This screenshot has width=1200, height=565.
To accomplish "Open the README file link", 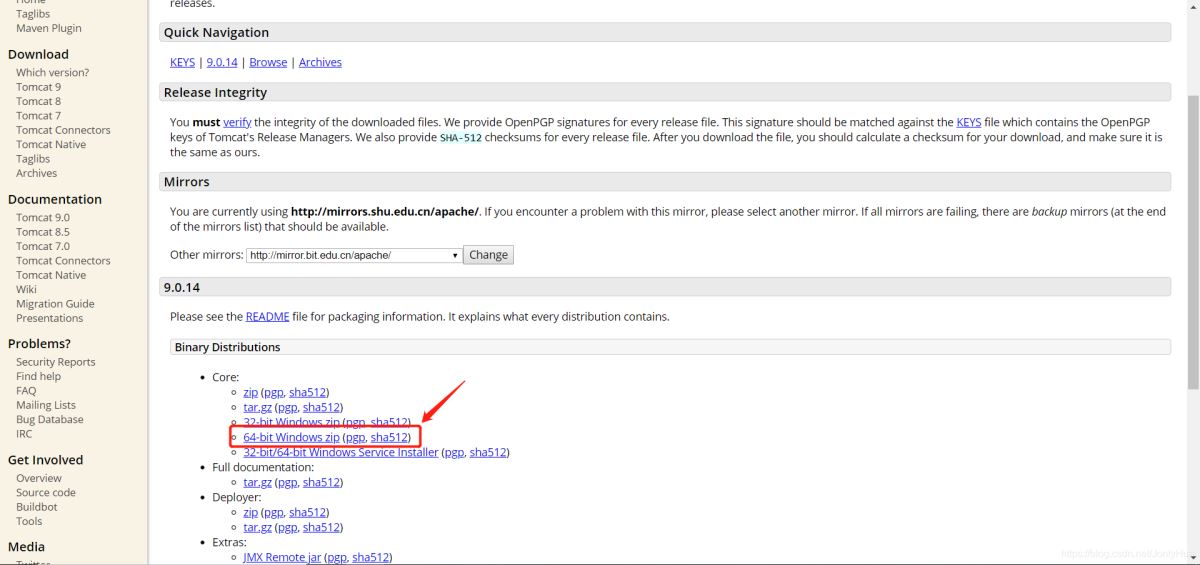I will point(267,317).
